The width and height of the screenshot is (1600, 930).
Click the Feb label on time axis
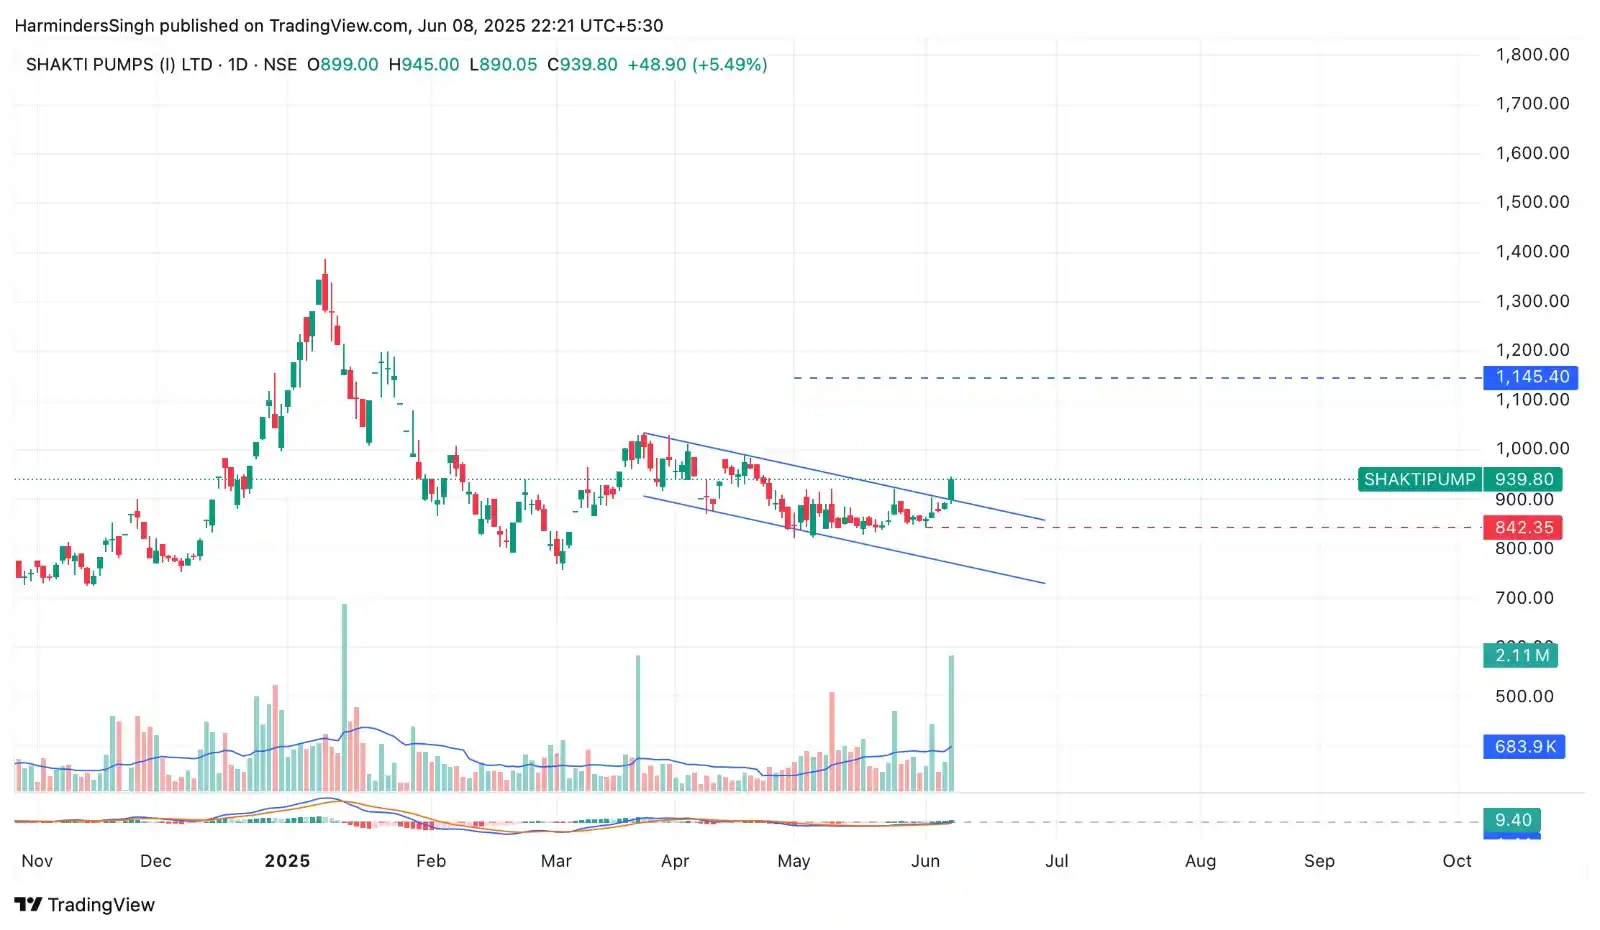pyautogui.click(x=431, y=861)
